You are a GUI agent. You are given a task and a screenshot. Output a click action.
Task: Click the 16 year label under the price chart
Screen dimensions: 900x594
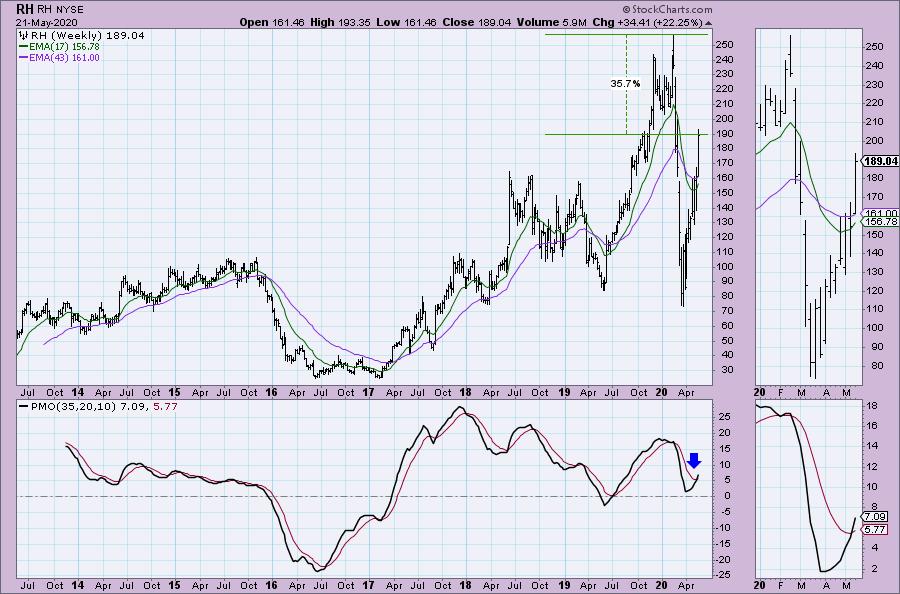pyautogui.click(x=271, y=393)
